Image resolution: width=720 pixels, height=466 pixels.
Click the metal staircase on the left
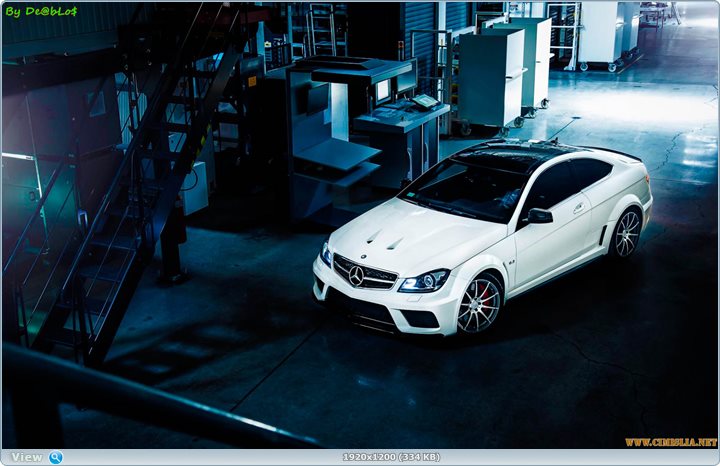click(x=120, y=200)
